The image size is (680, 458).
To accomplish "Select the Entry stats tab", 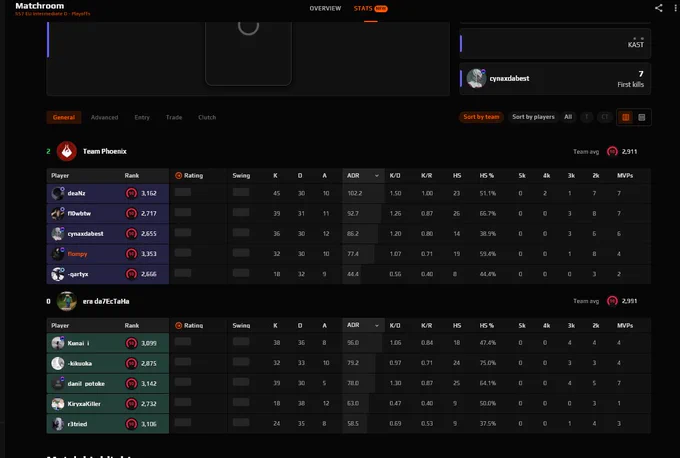I will point(142,117).
